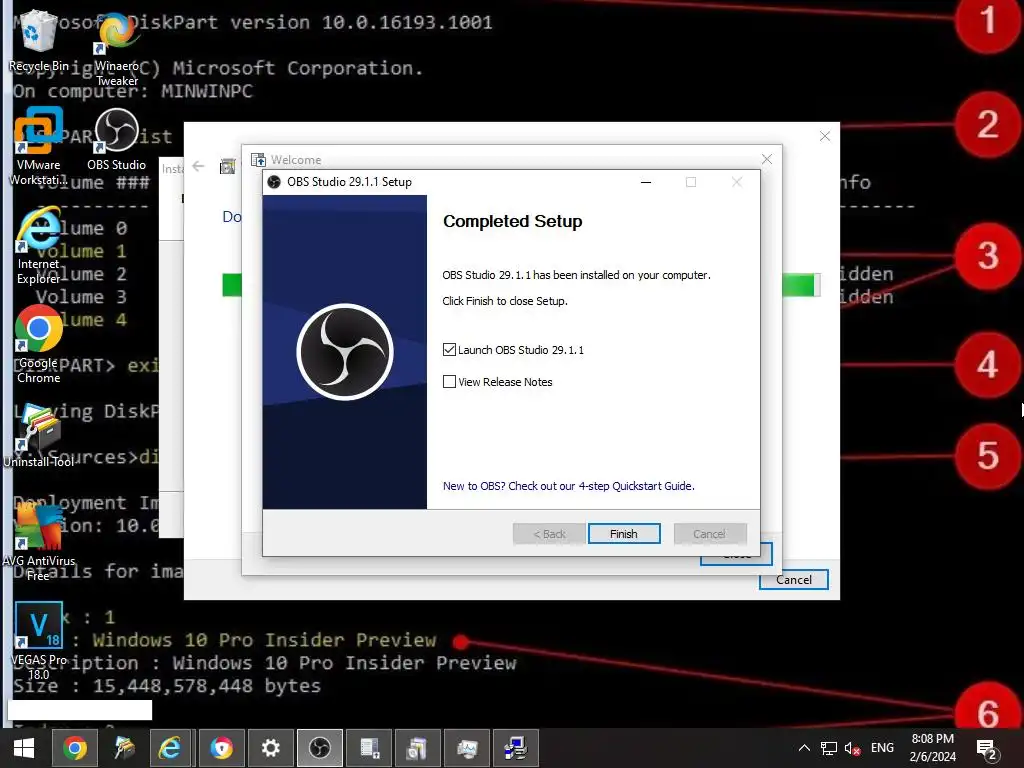
Task: Open the Recycle Bin desktop icon
Action: click(x=38, y=40)
